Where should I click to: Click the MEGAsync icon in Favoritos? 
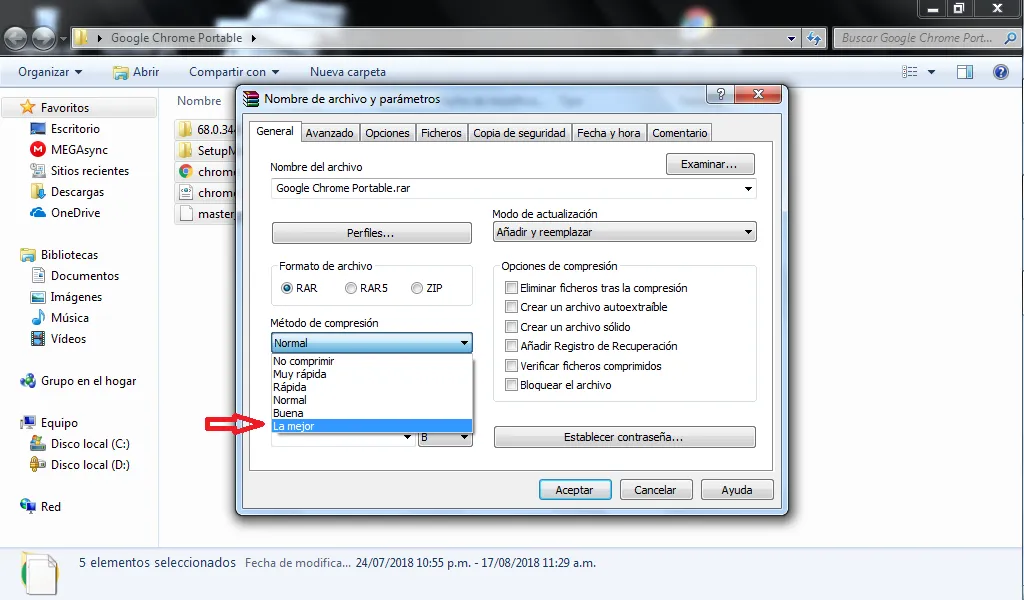tap(38, 150)
